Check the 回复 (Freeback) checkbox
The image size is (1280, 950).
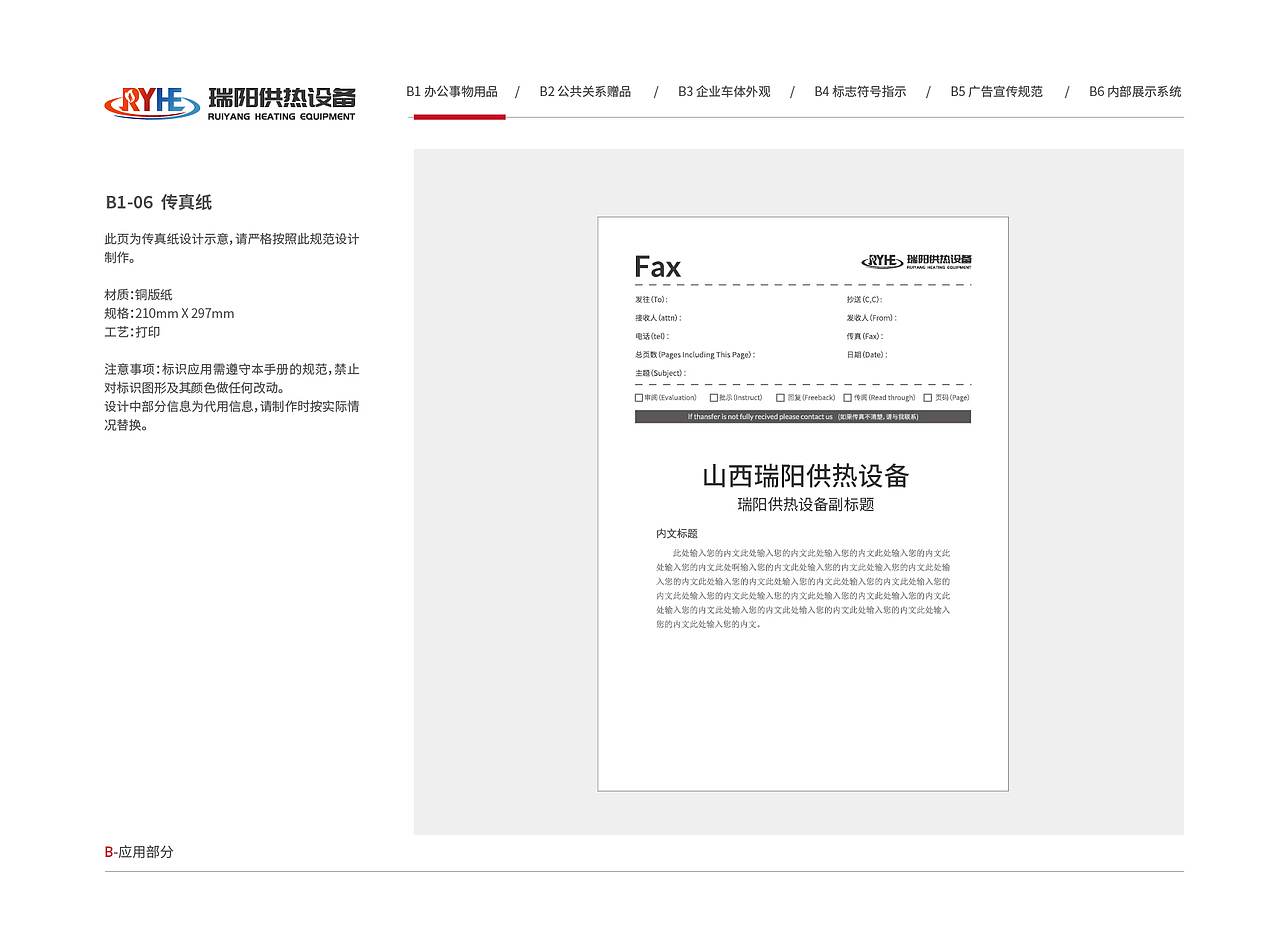(x=780, y=397)
